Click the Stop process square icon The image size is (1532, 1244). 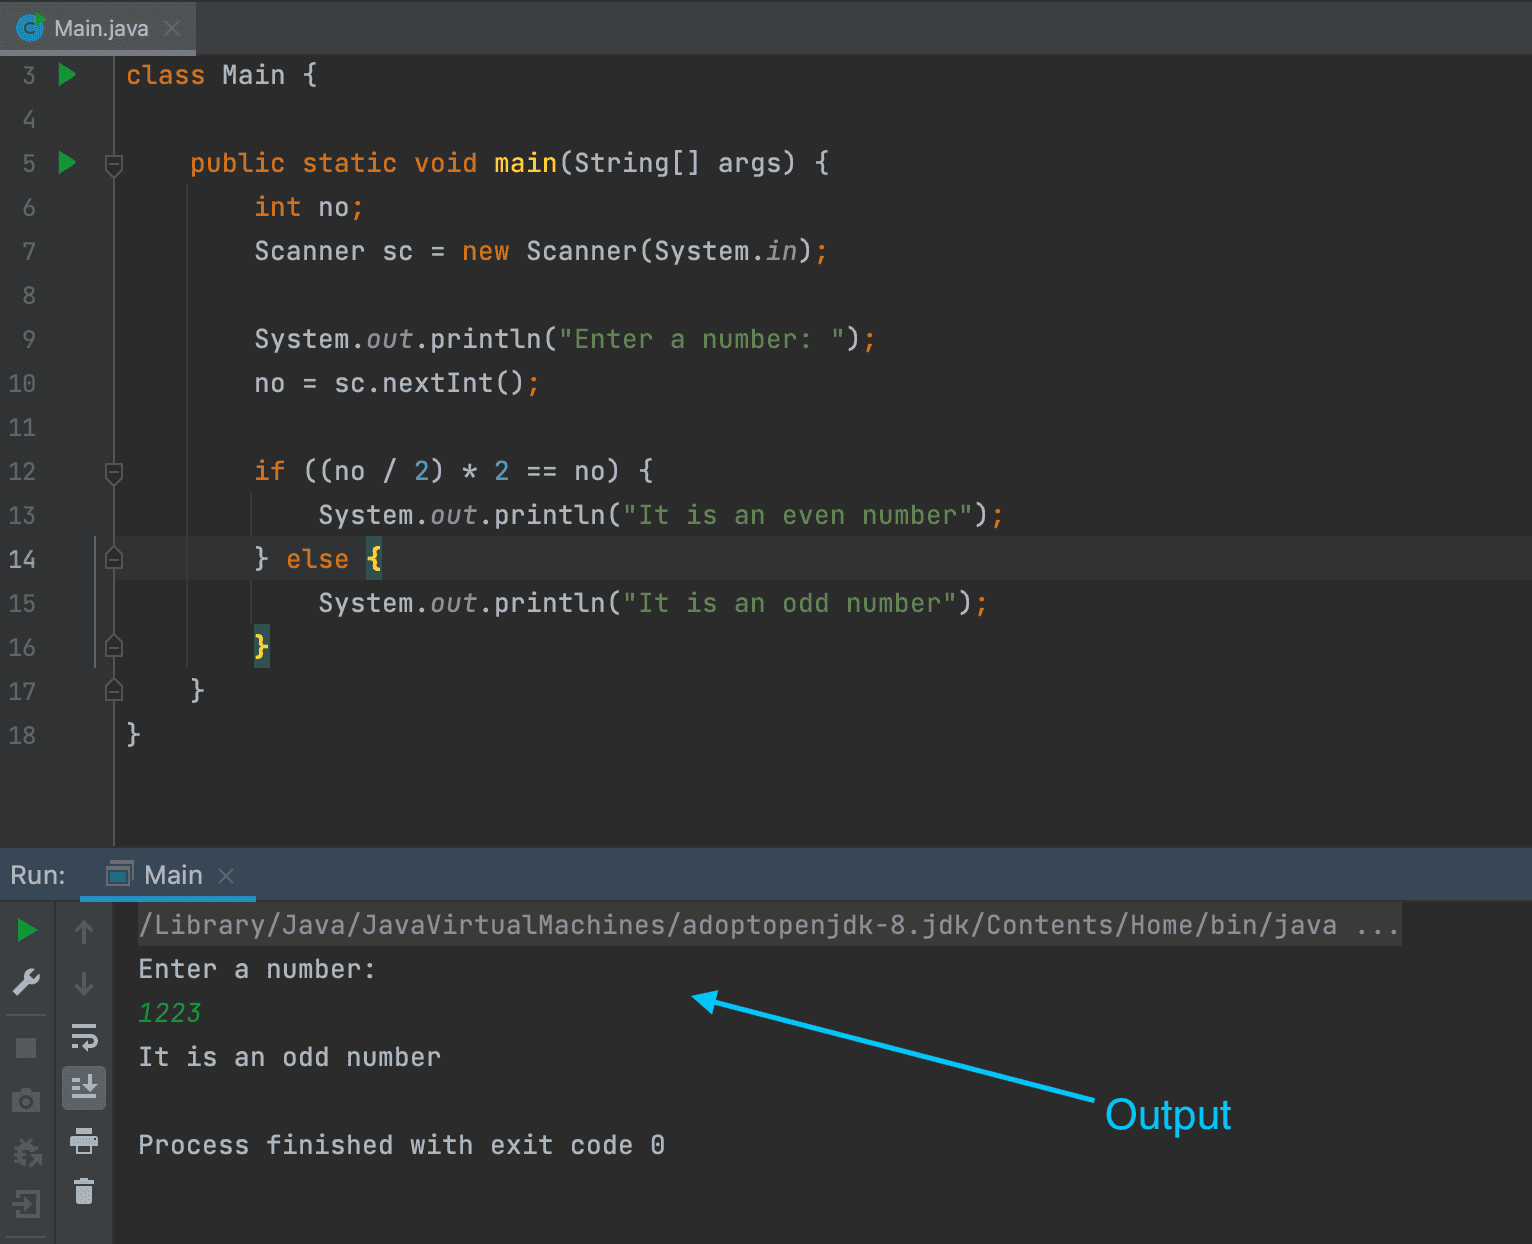(26, 1046)
